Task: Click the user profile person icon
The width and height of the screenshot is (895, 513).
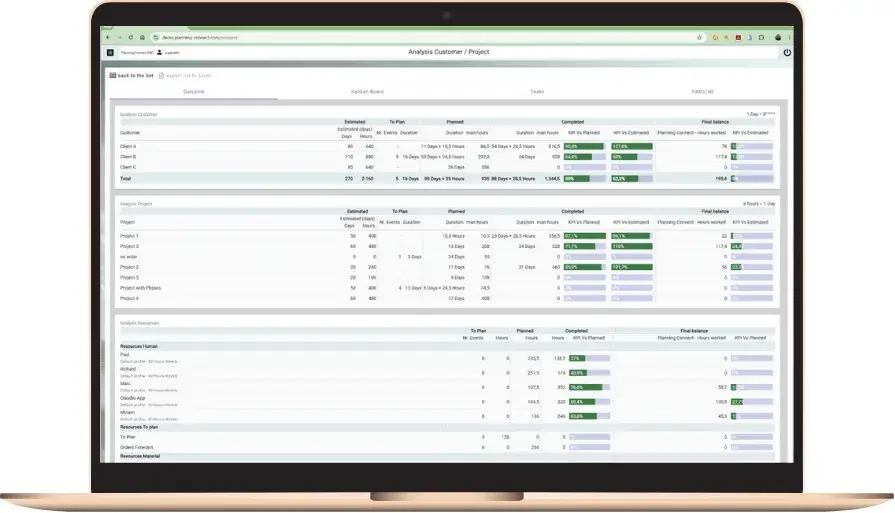Action: click(x=160, y=52)
